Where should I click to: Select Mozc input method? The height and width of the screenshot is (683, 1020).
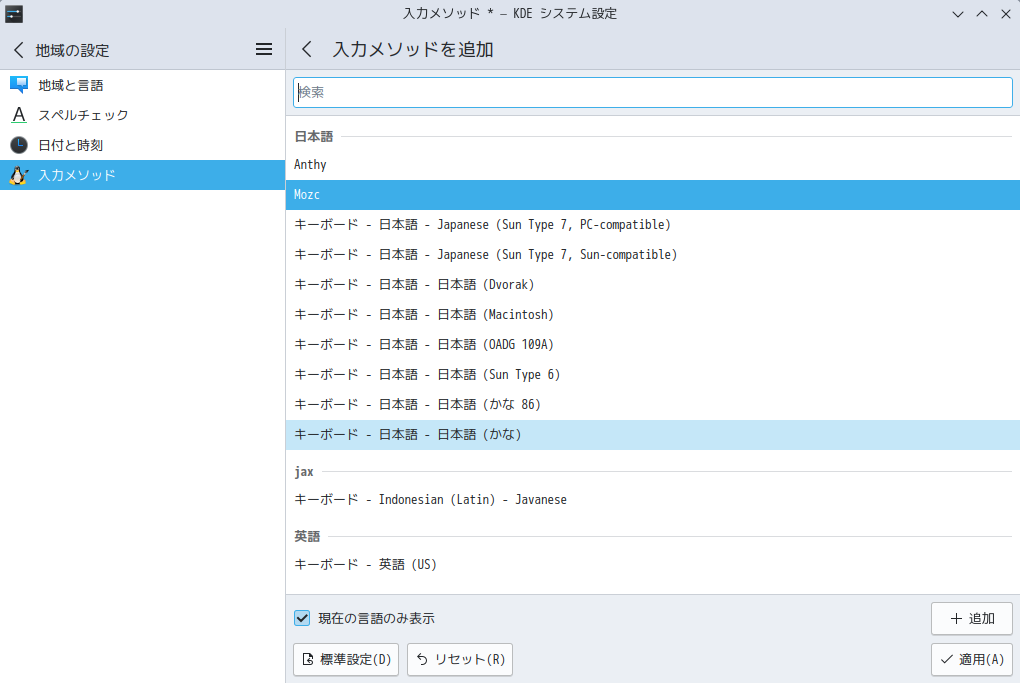coord(652,194)
